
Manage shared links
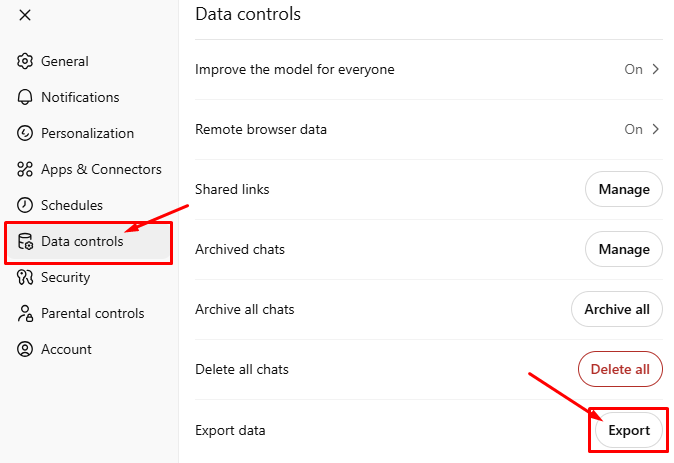(624, 189)
